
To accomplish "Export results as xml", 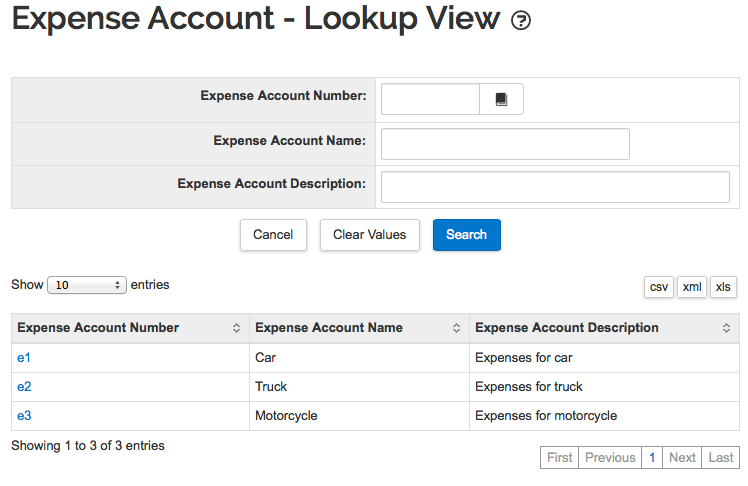I will point(692,287).
